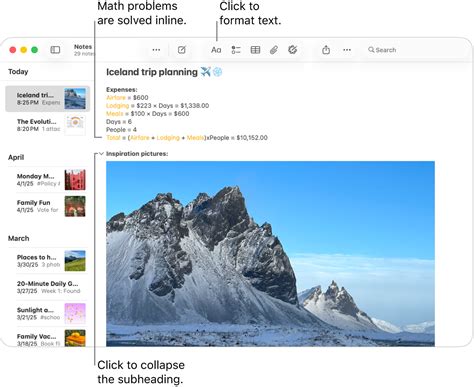
Task: Click the Iceland trip note thumbnail
Action: [x=75, y=99]
